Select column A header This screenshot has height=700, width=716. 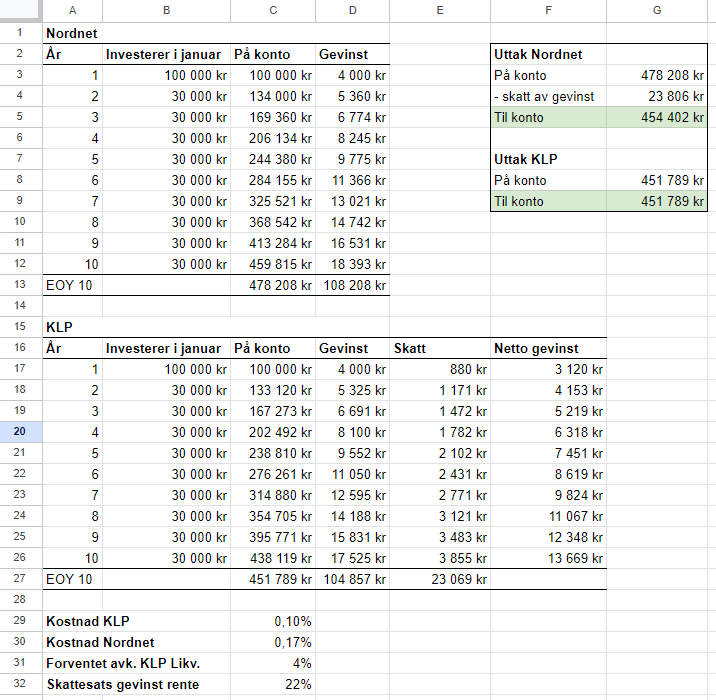click(73, 11)
